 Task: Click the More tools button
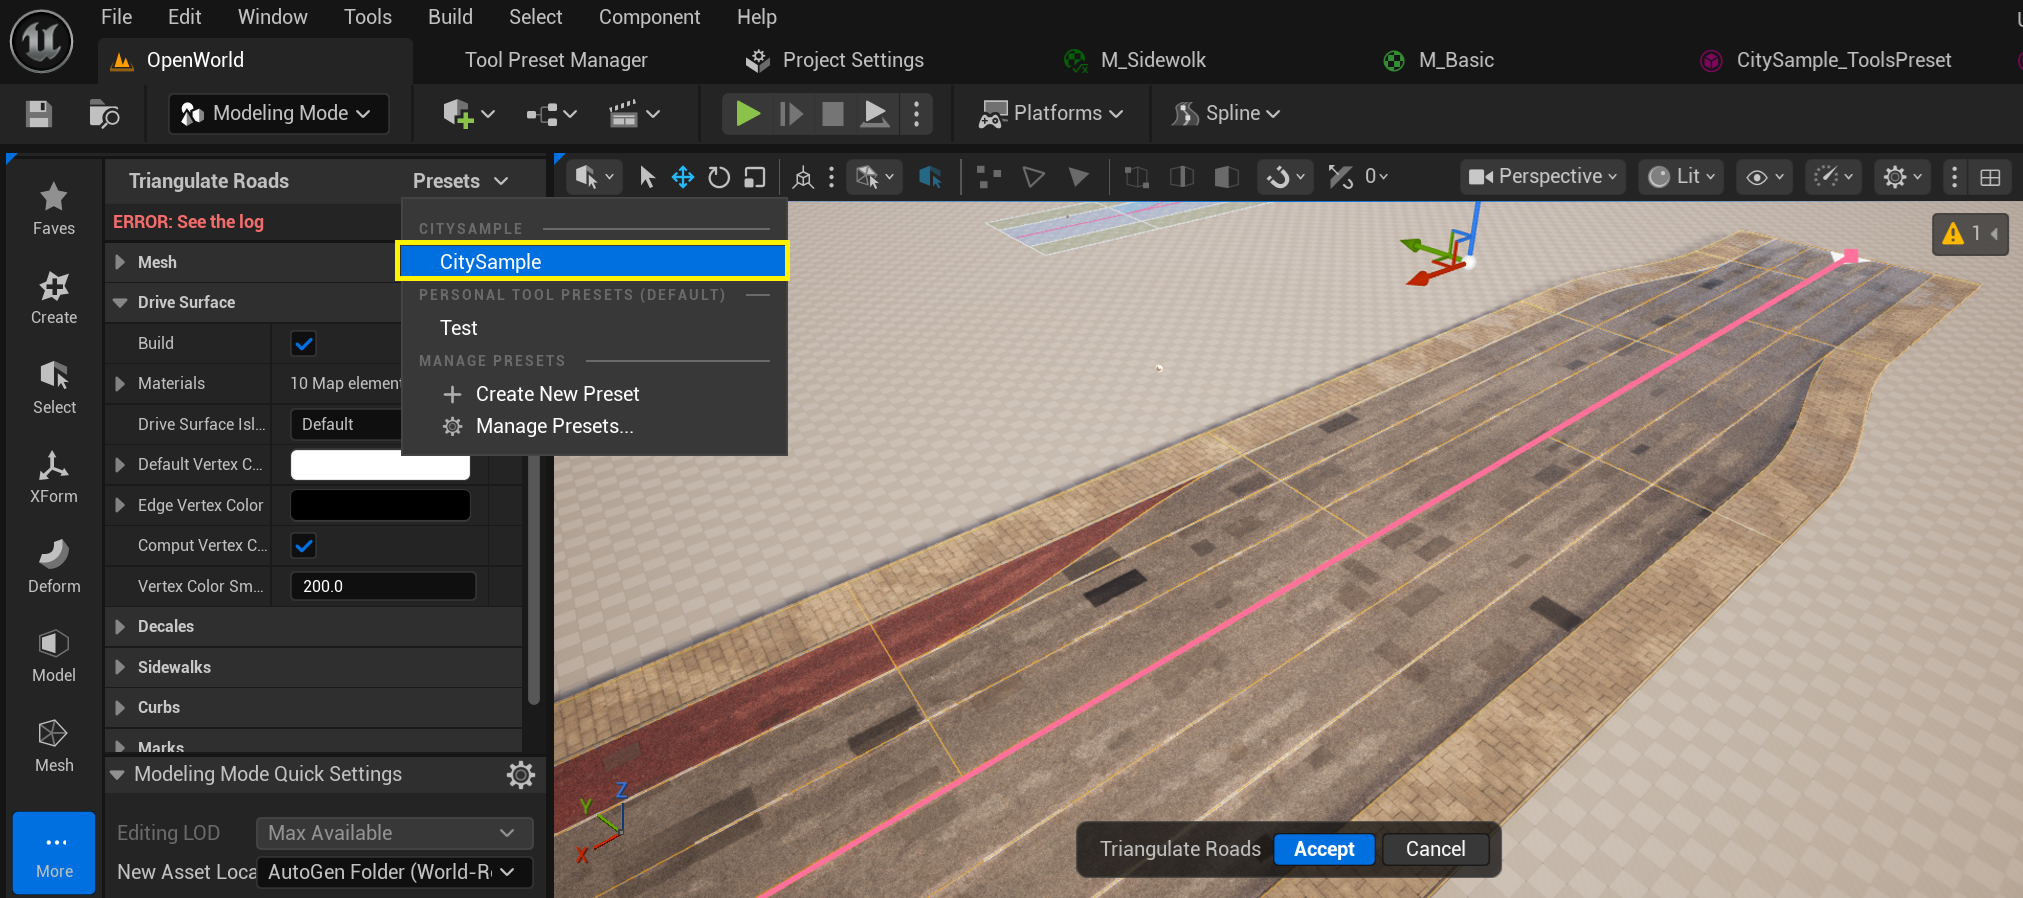tap(54, 853)
